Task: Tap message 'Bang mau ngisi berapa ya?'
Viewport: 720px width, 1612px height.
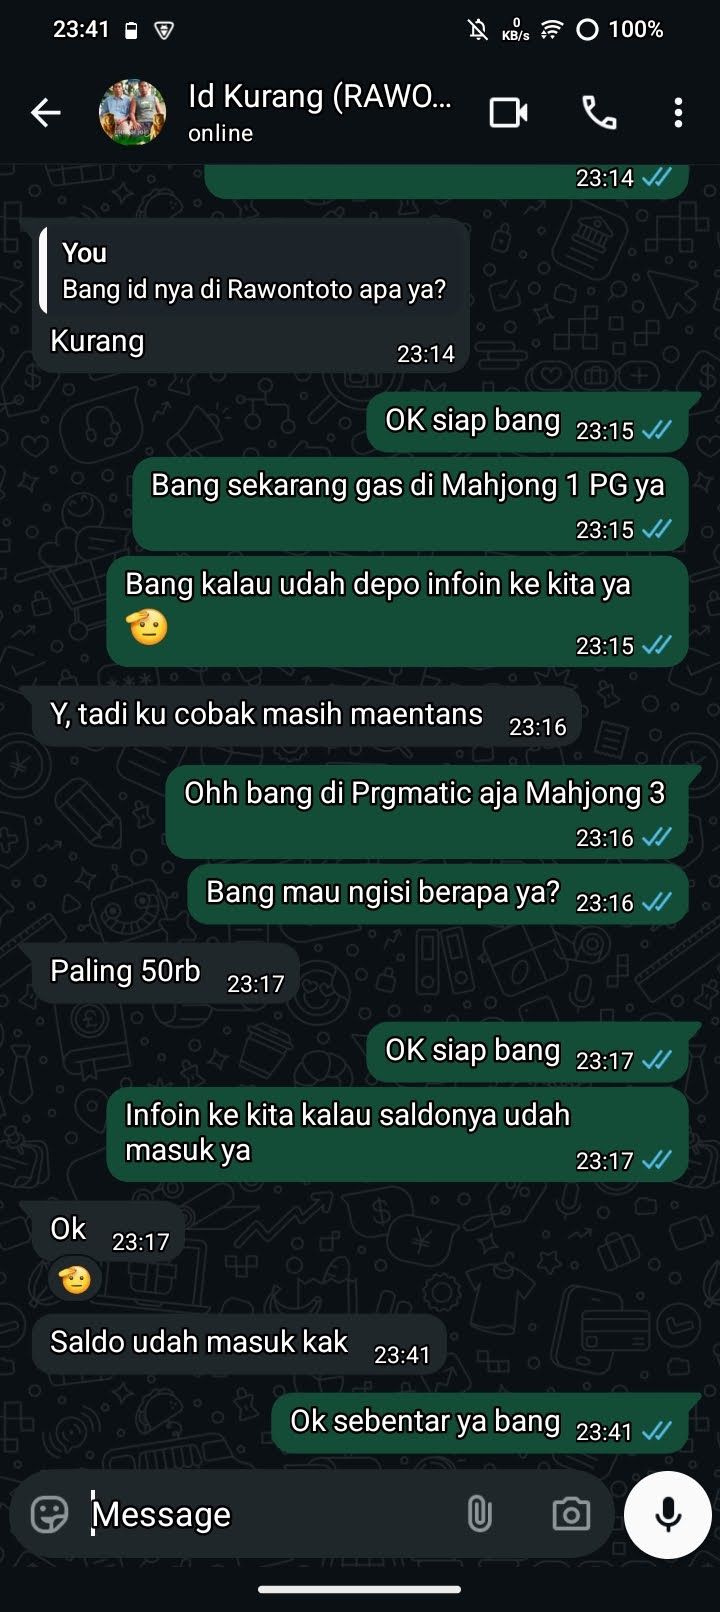Action: [x=438, y=894]
